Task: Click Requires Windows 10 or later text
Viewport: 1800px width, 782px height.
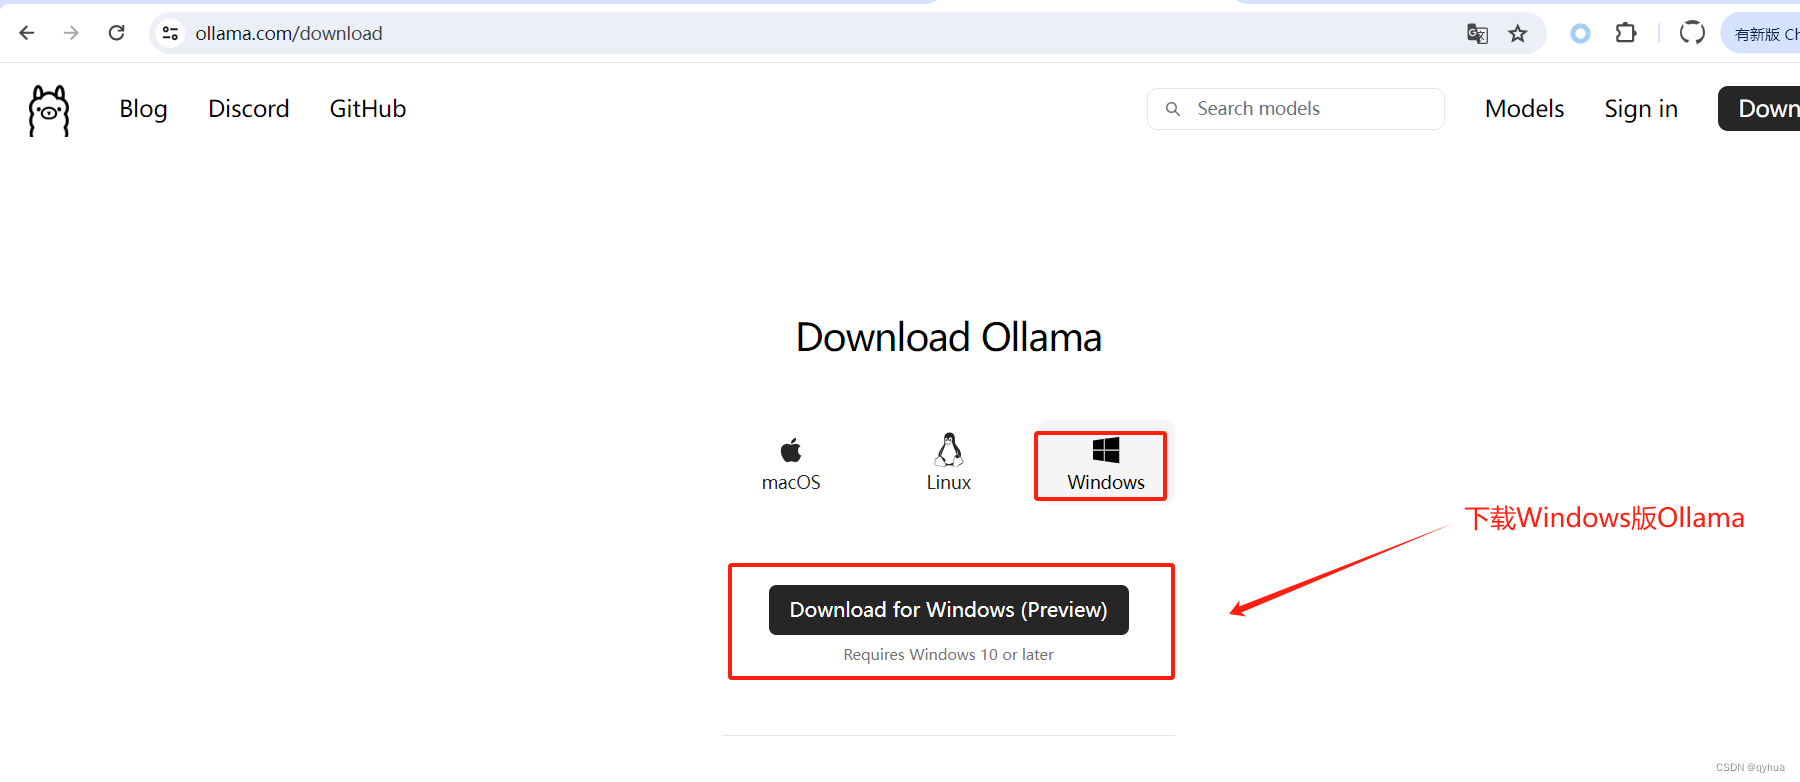Action: tap(949, 655)
